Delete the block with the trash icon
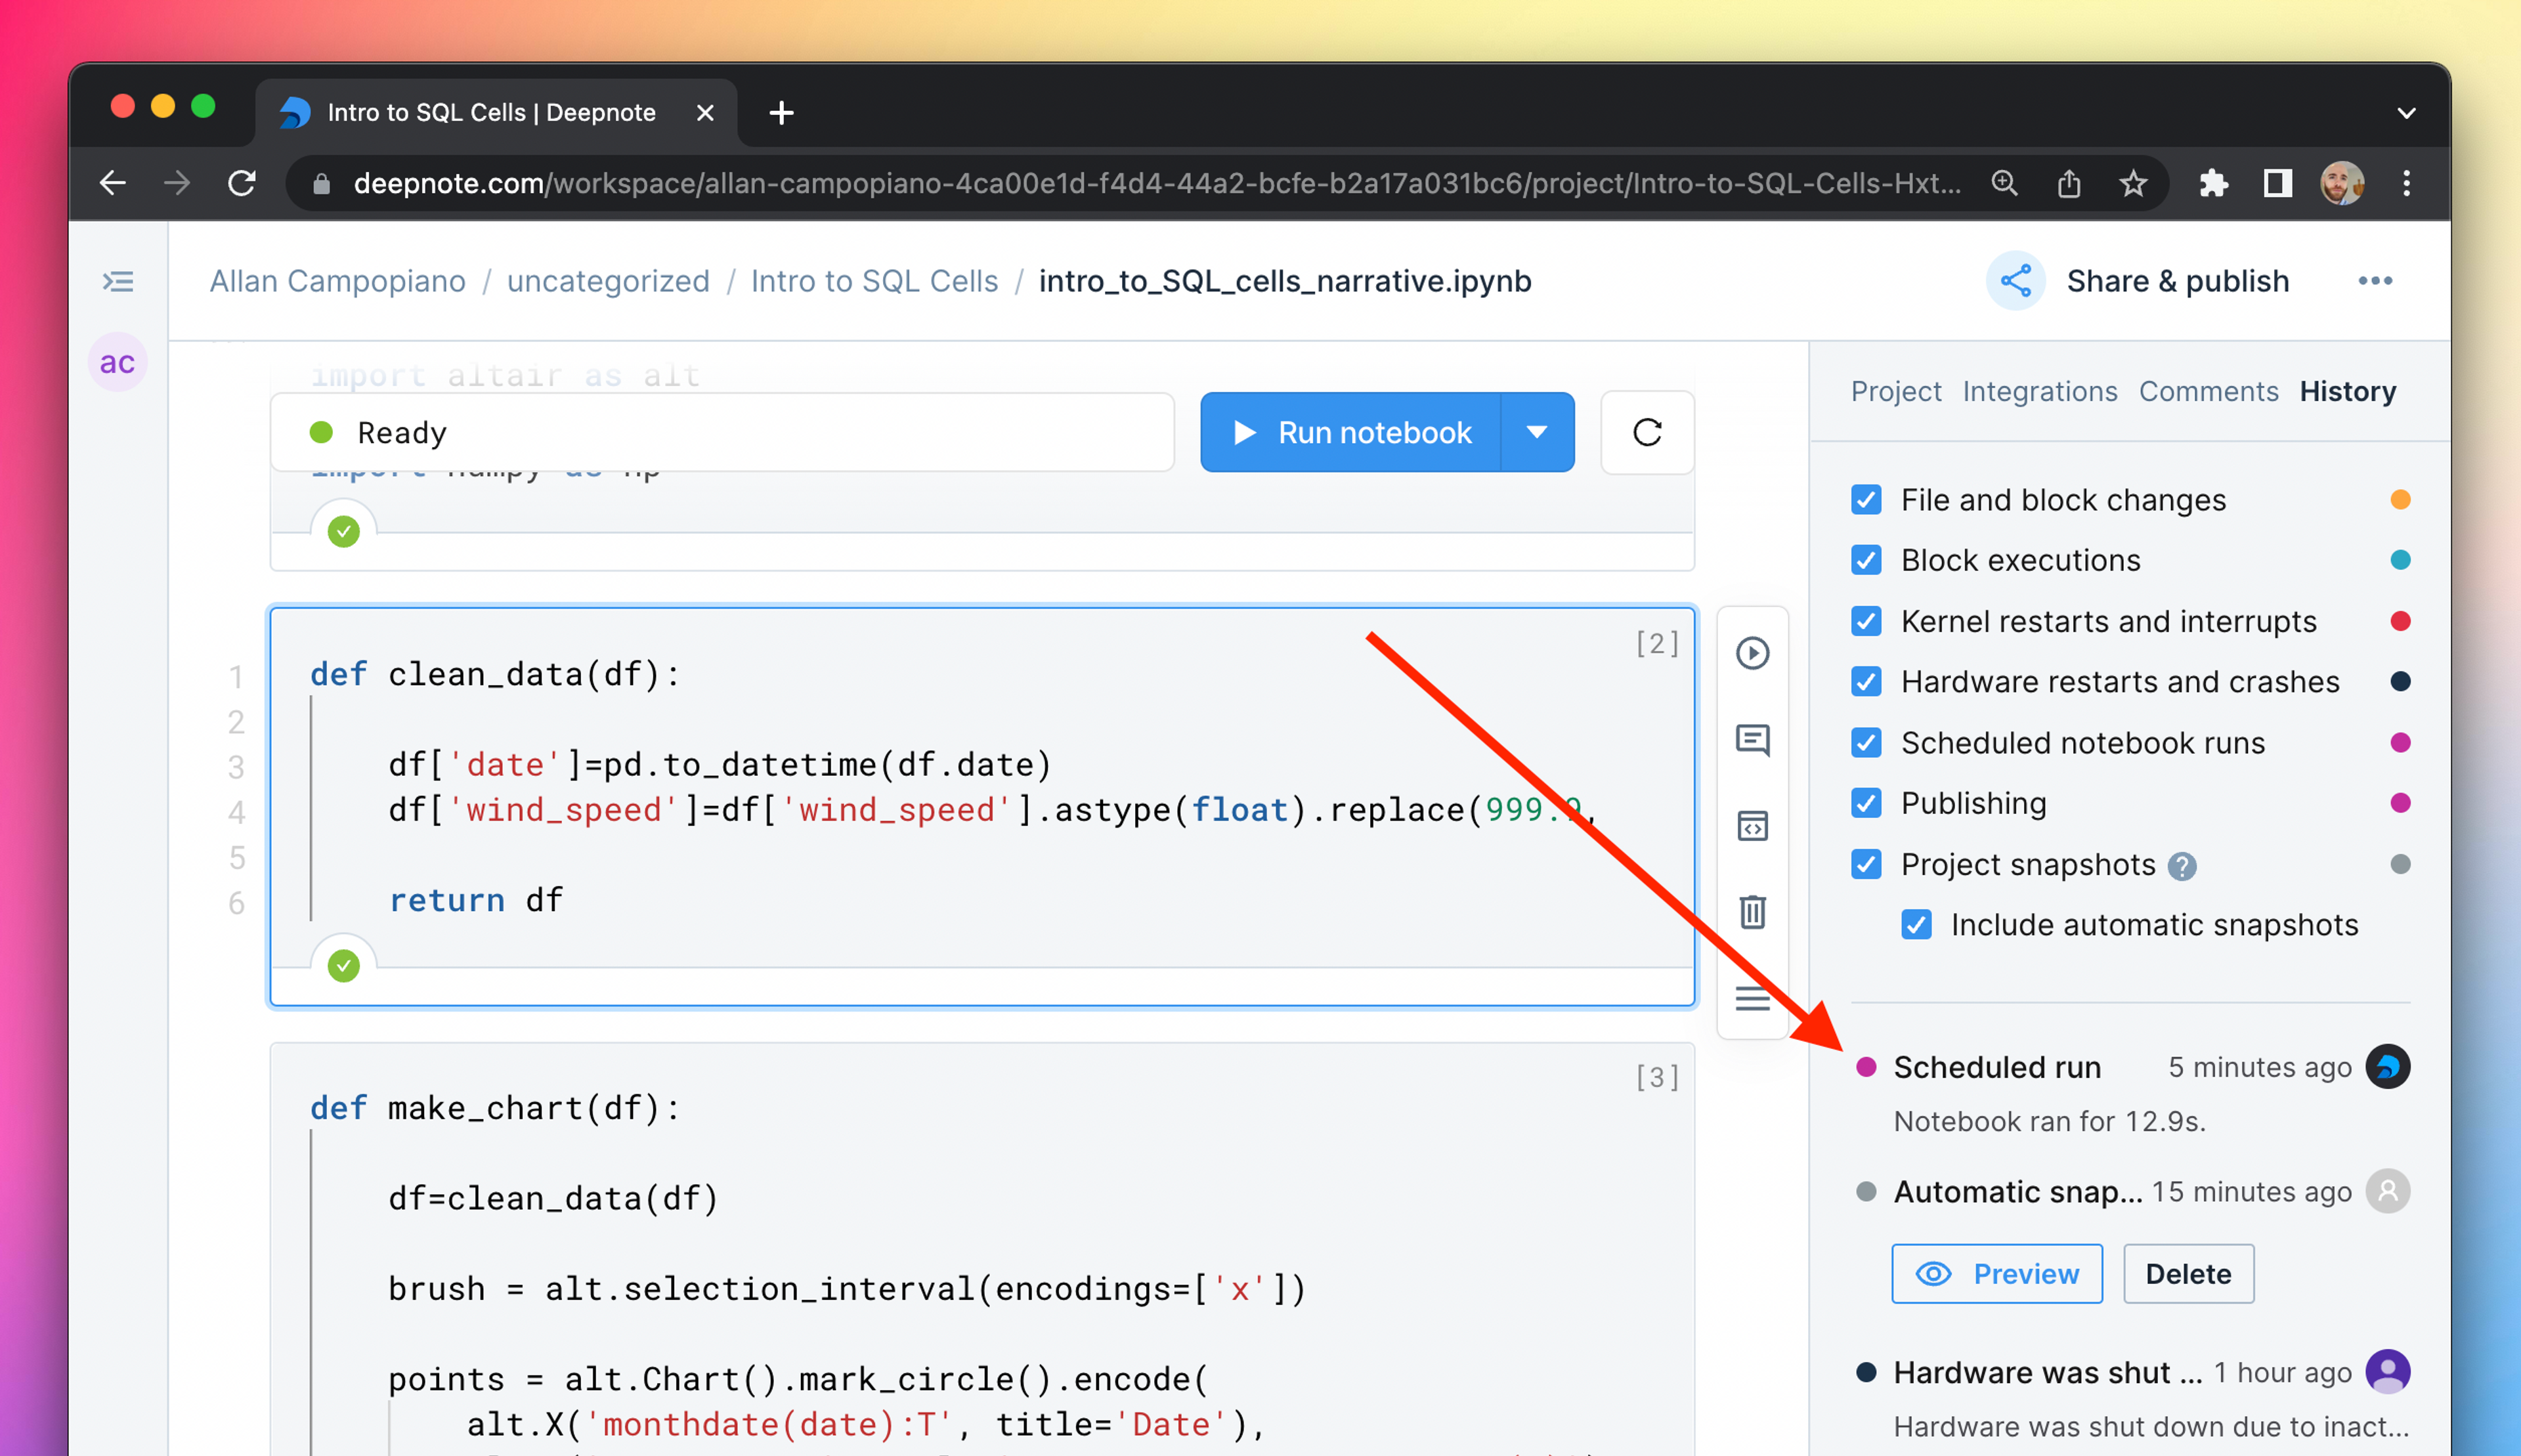This screenshot has width=2521, height=1456. (1752, 912)
